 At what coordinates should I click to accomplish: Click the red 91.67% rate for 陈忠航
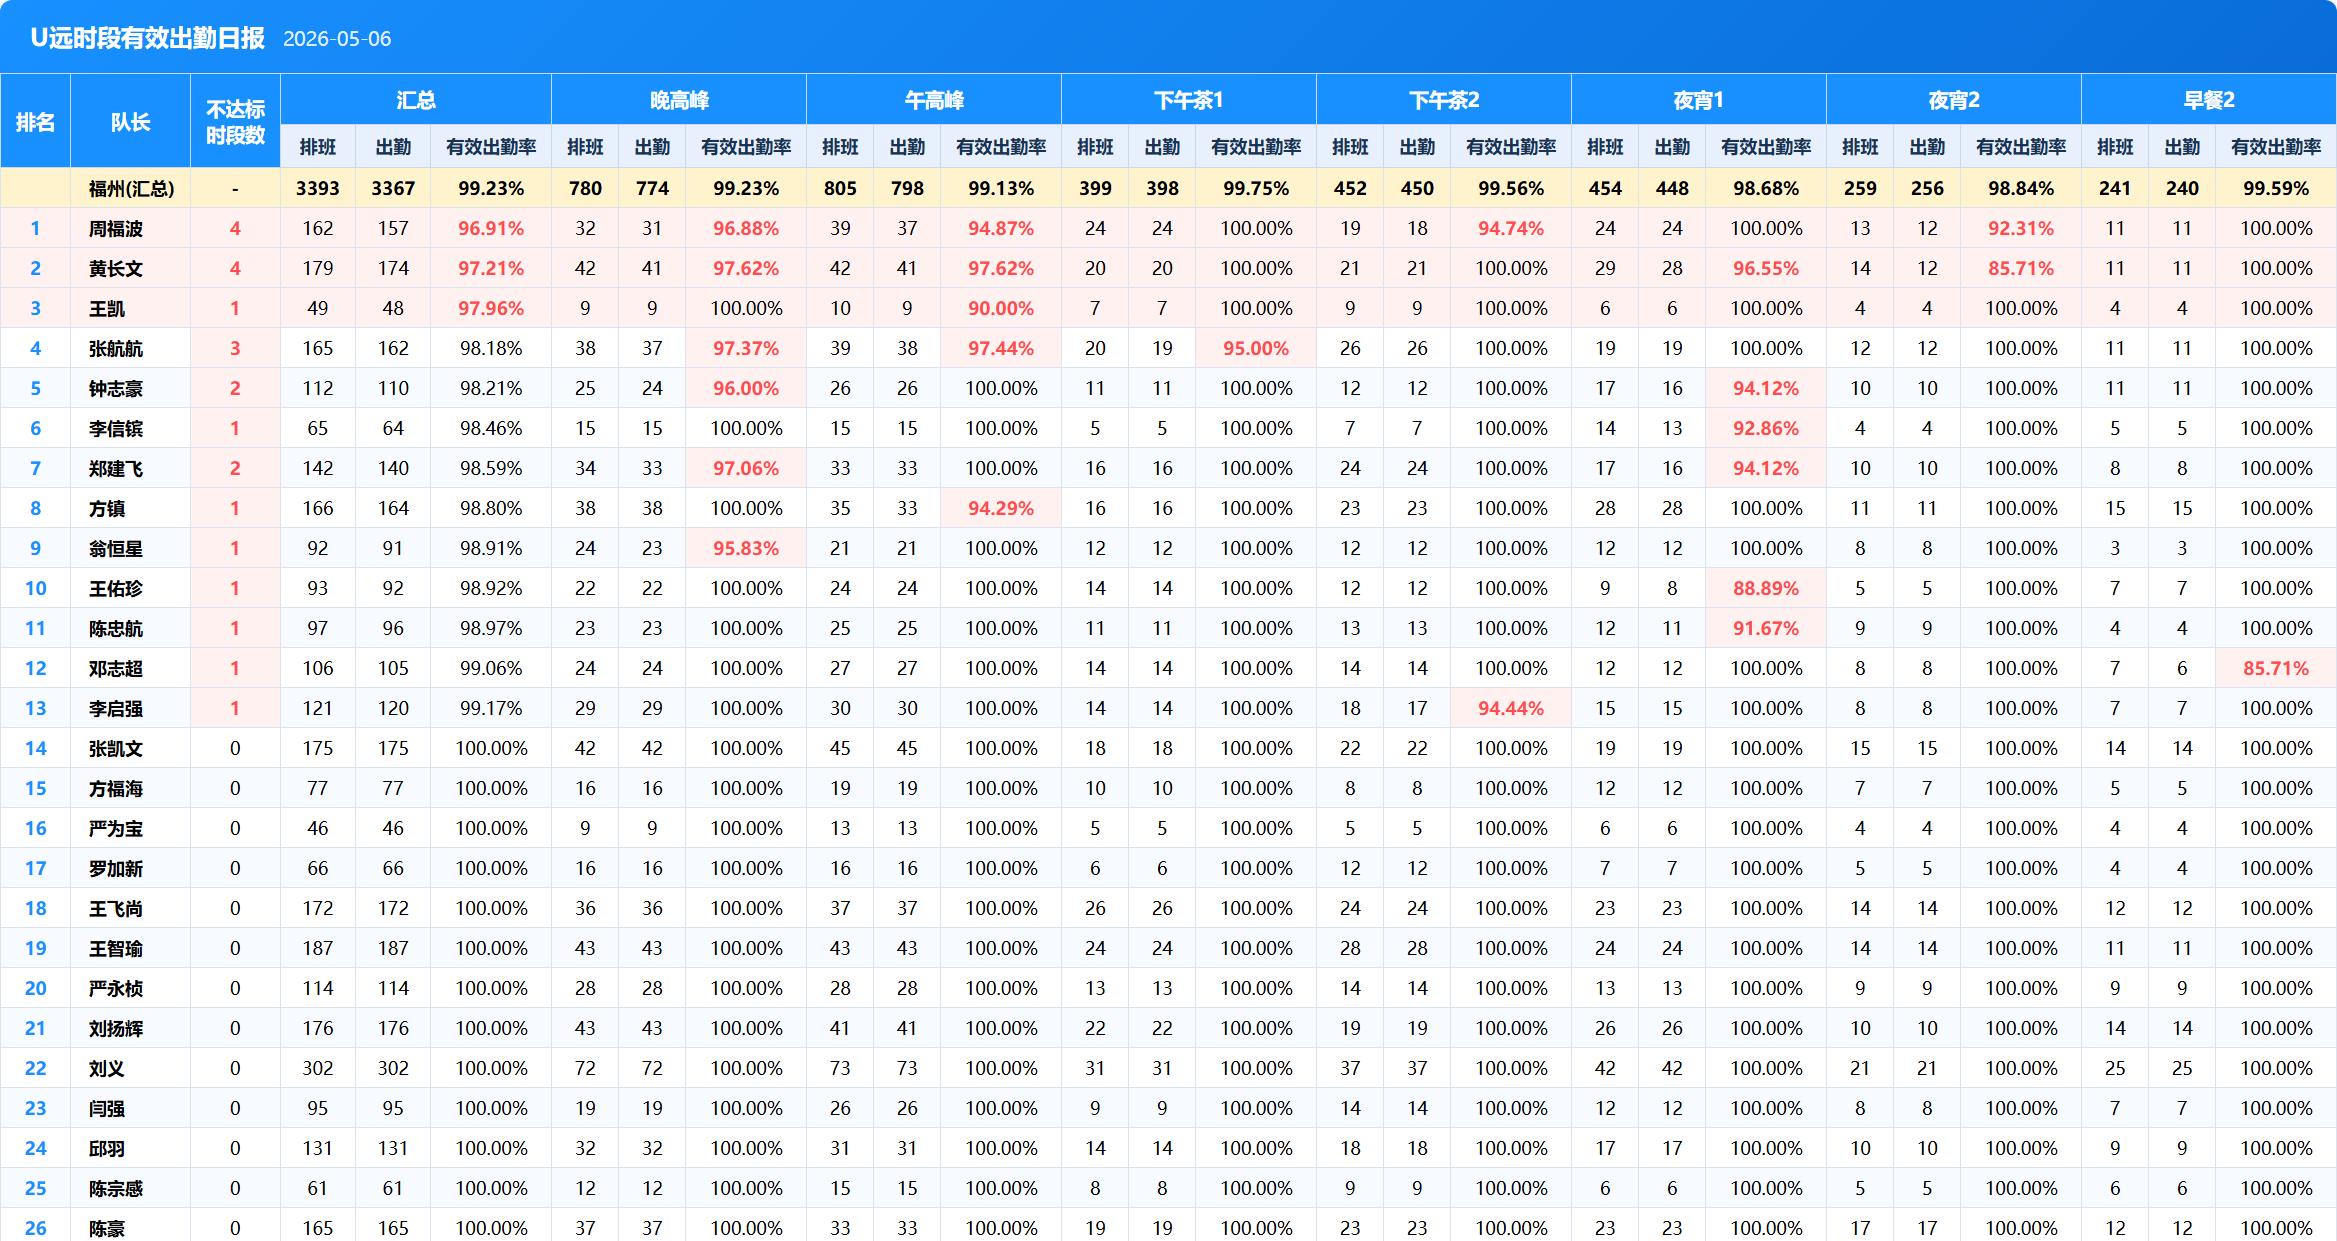(x=1766, y=628)
